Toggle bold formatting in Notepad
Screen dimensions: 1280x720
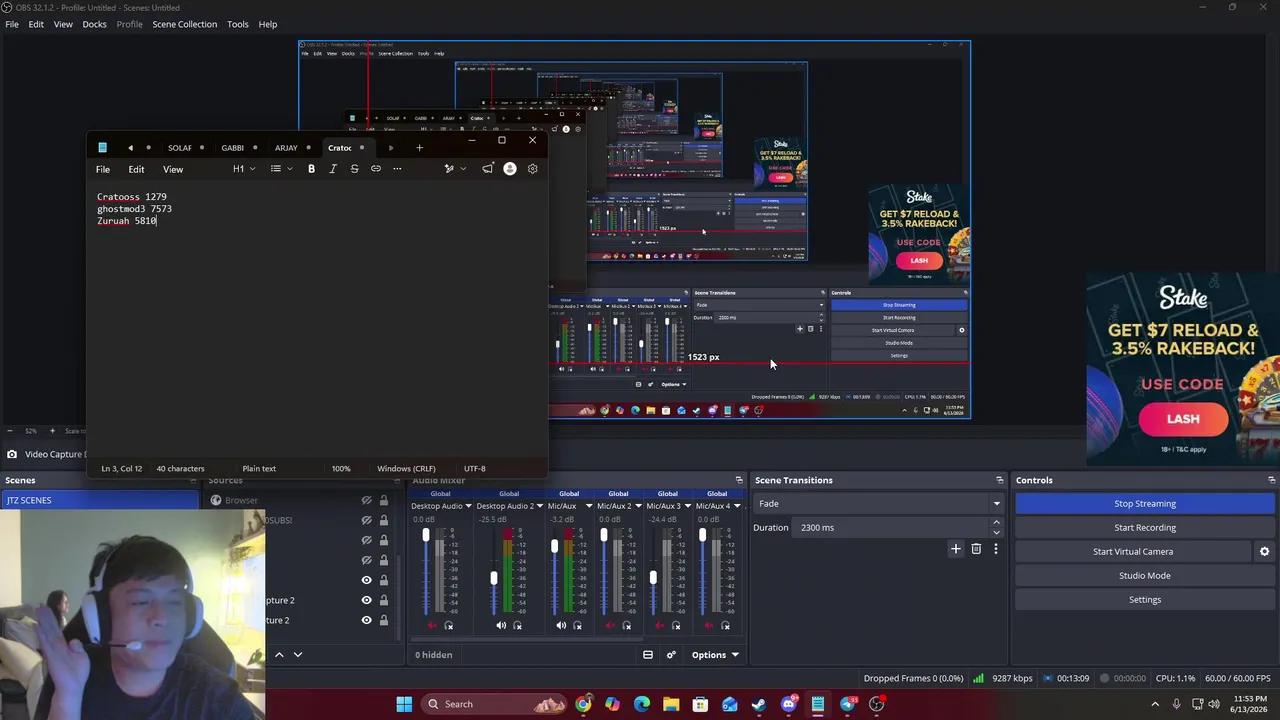click(311, 169)
